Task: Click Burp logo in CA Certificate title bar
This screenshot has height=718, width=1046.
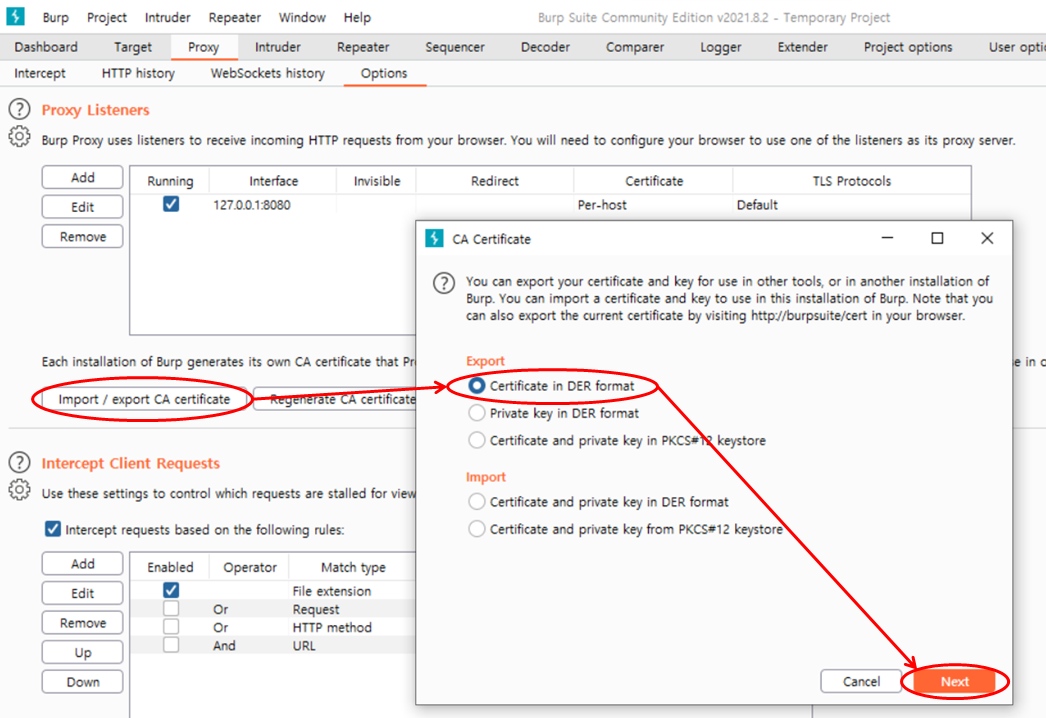Action: click(x=434, y=238)
